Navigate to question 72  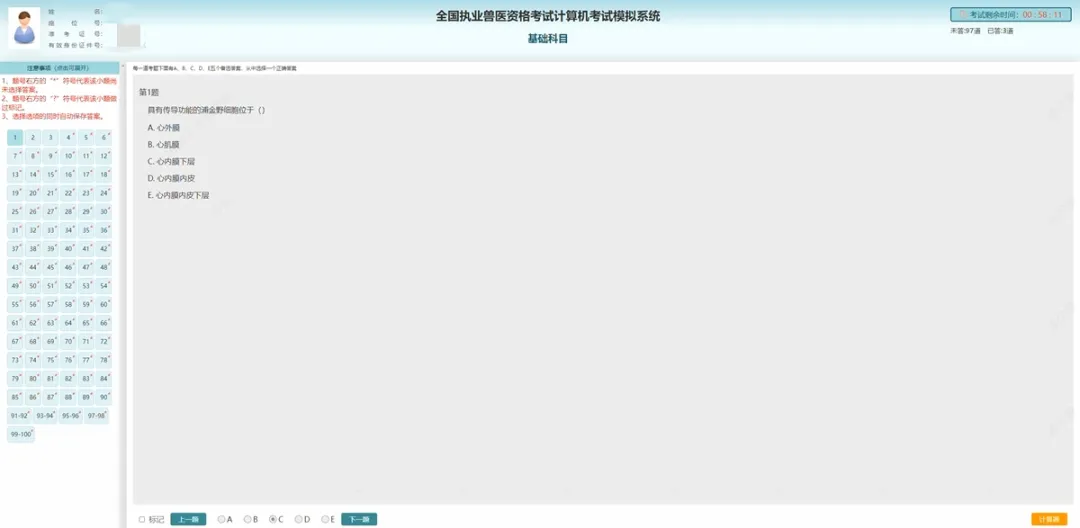click(x=104, y=341)
